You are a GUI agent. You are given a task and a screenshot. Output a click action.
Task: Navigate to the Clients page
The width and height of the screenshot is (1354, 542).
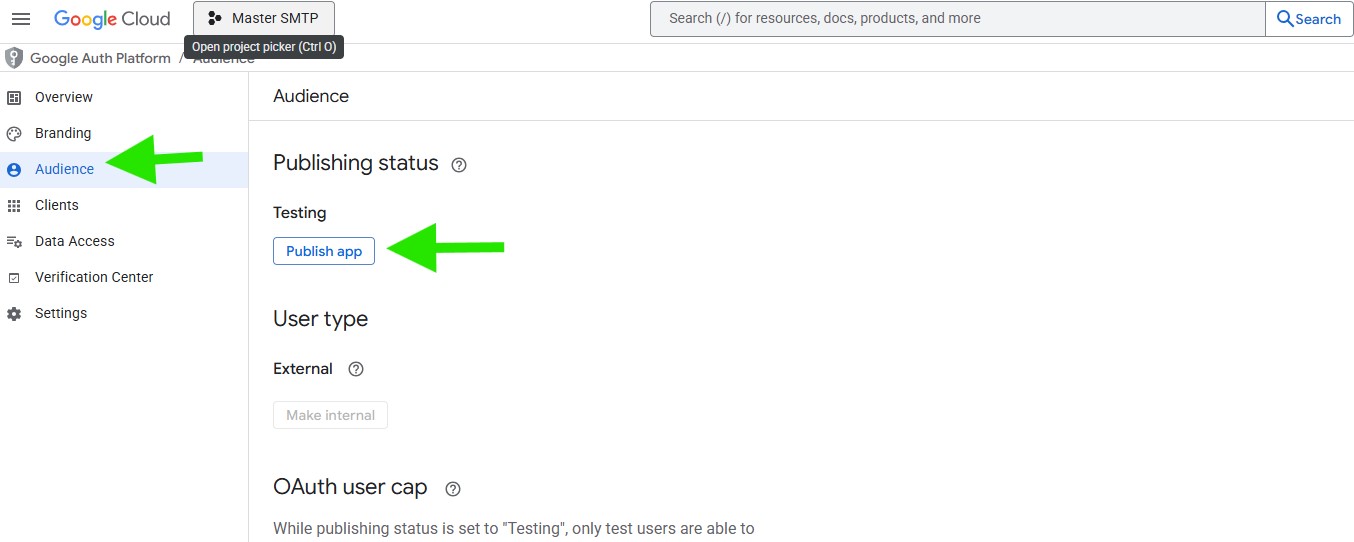tap(57, 205)
